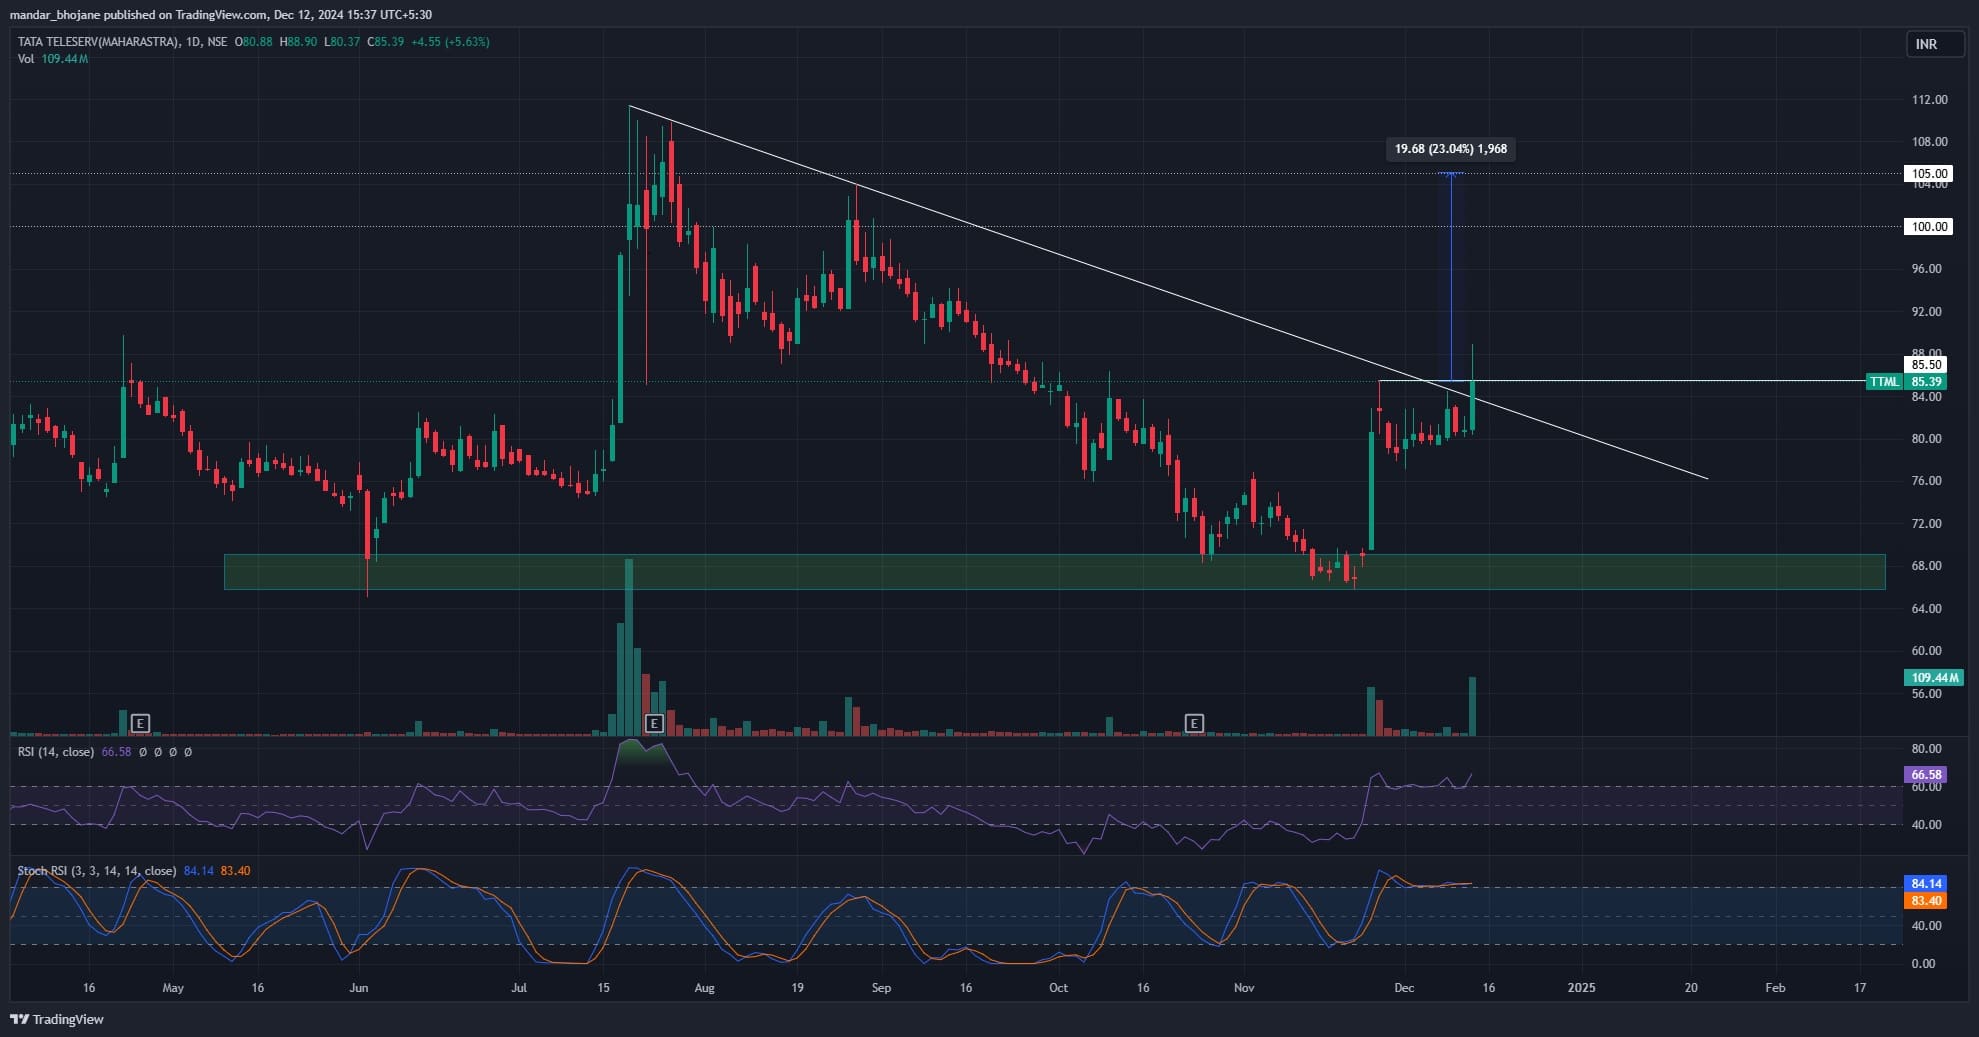Select the Vol 109.44M indicator legend
1979x1037 pixels.
tap(52, 59)
